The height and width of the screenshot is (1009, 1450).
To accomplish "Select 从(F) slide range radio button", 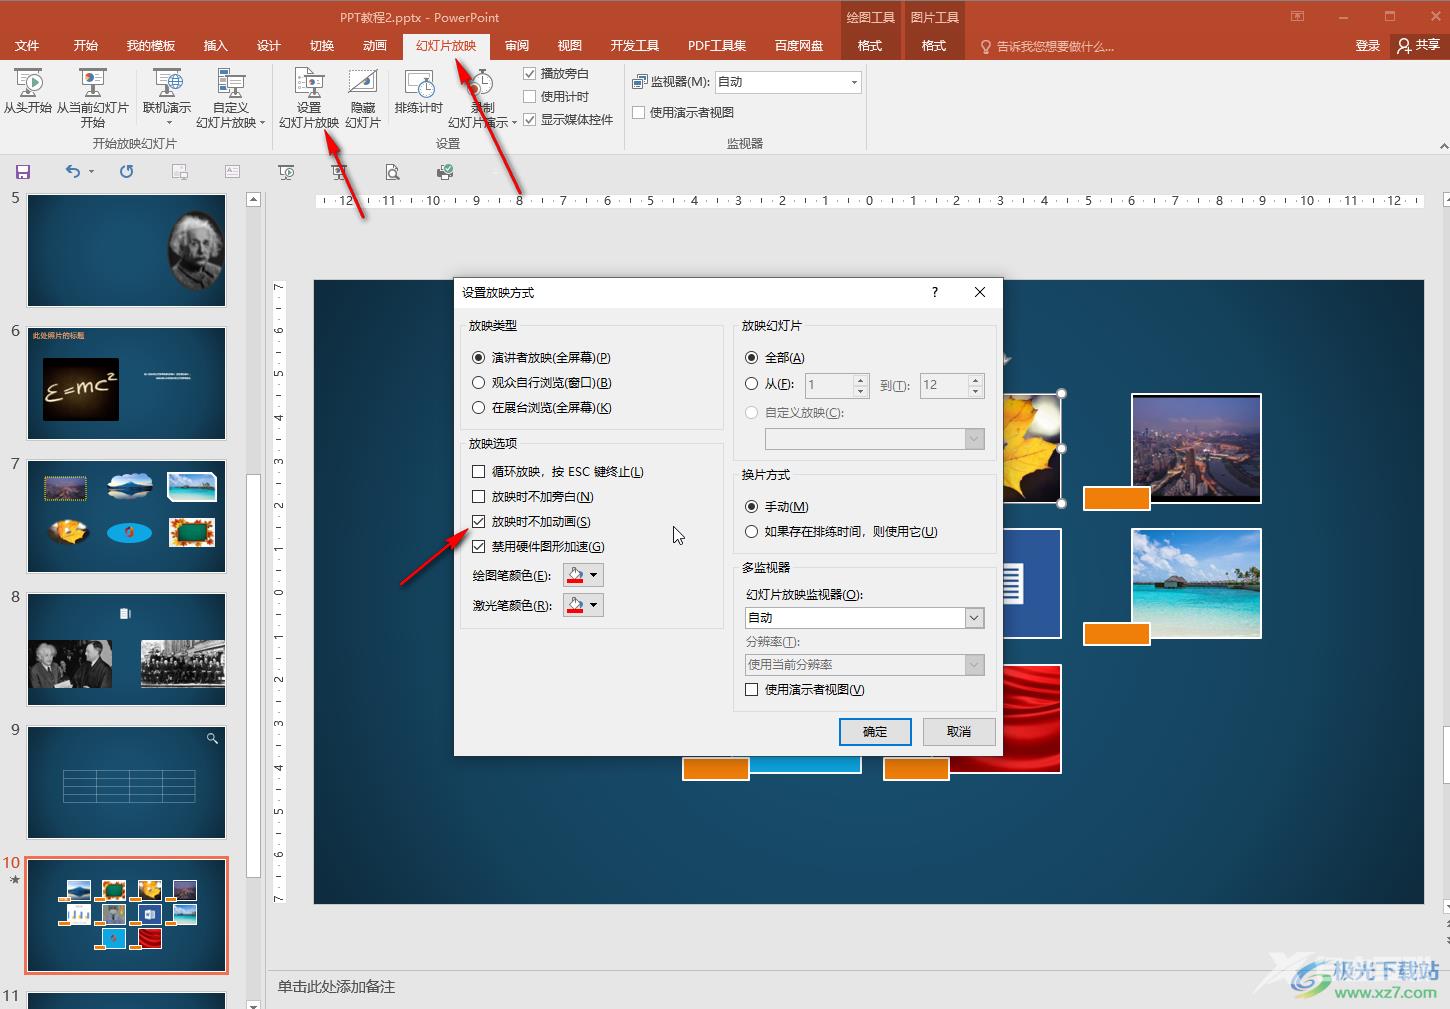I will point(751,384).
